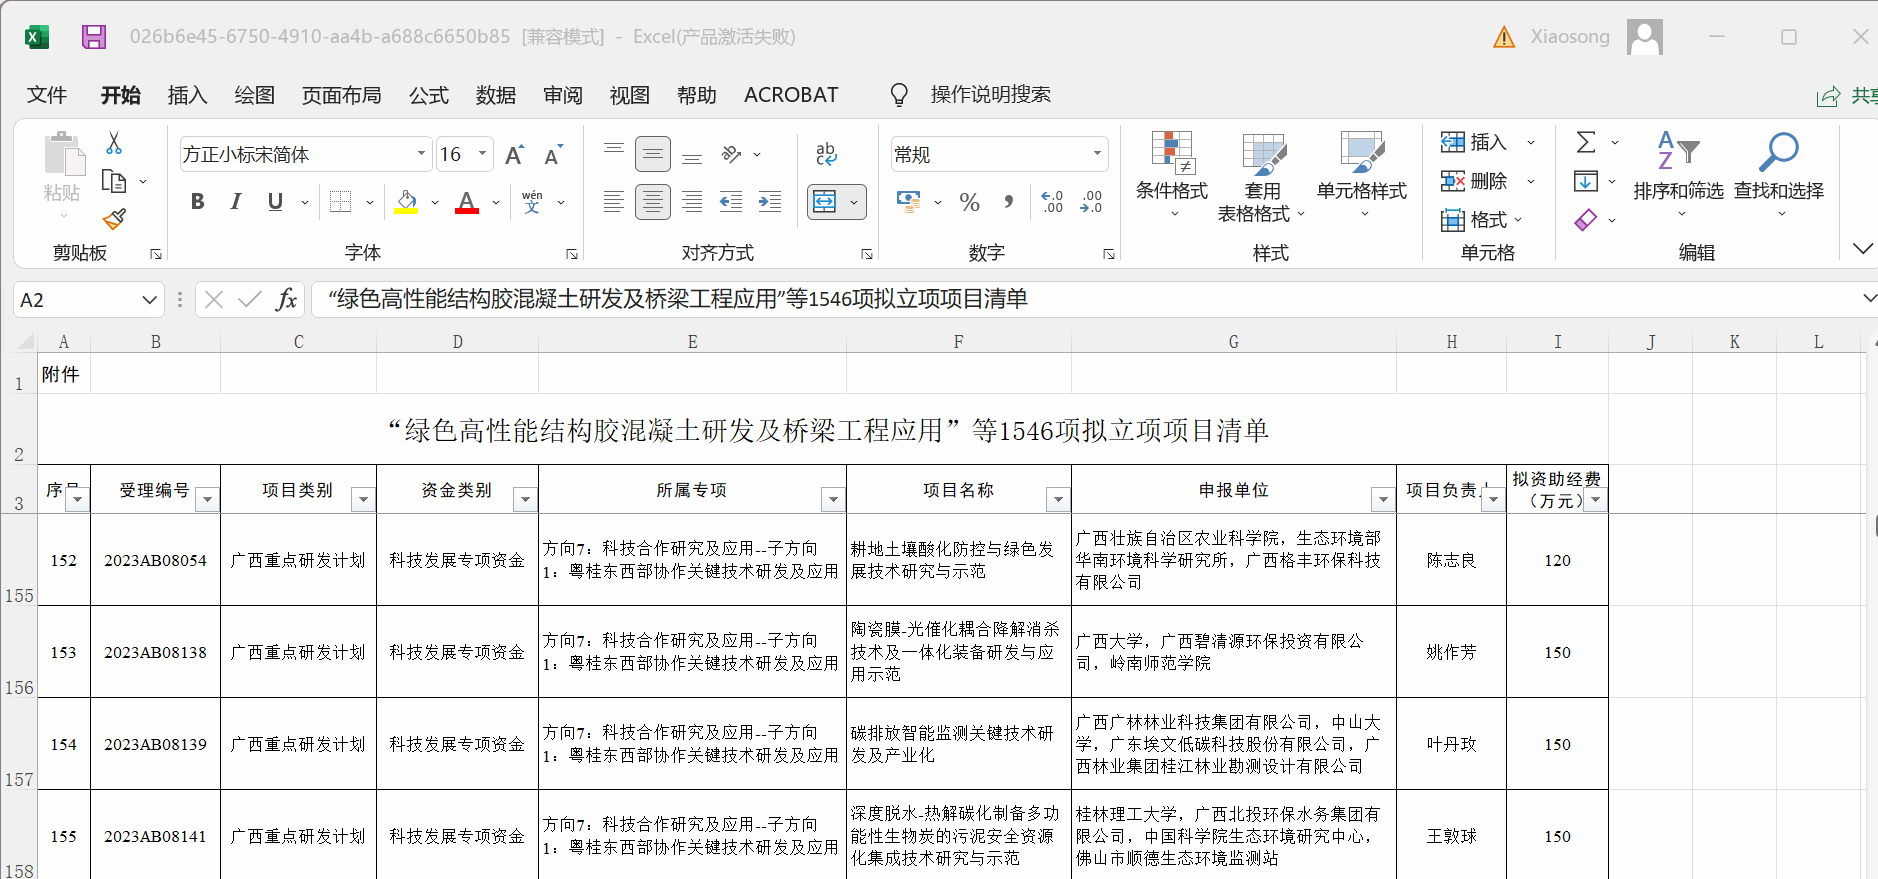Open the 数据 ribbon tab

[x=495, y=95]
